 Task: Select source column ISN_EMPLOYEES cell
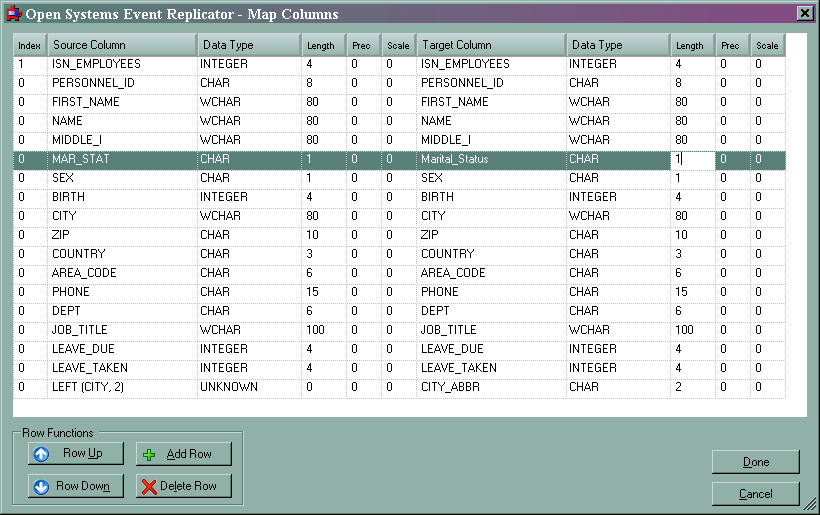coord(122,64)
